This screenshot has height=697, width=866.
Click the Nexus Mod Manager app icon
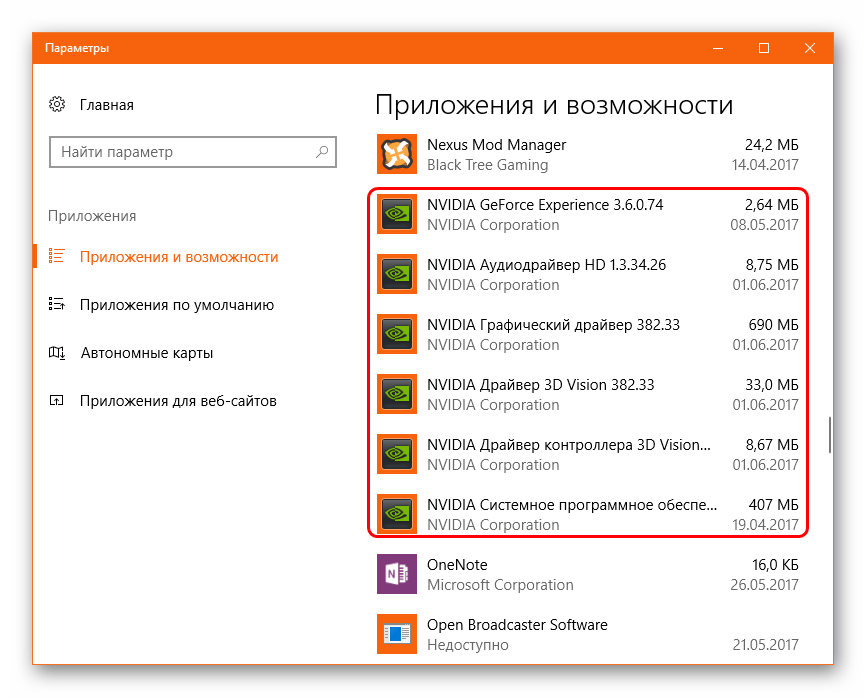397,154
